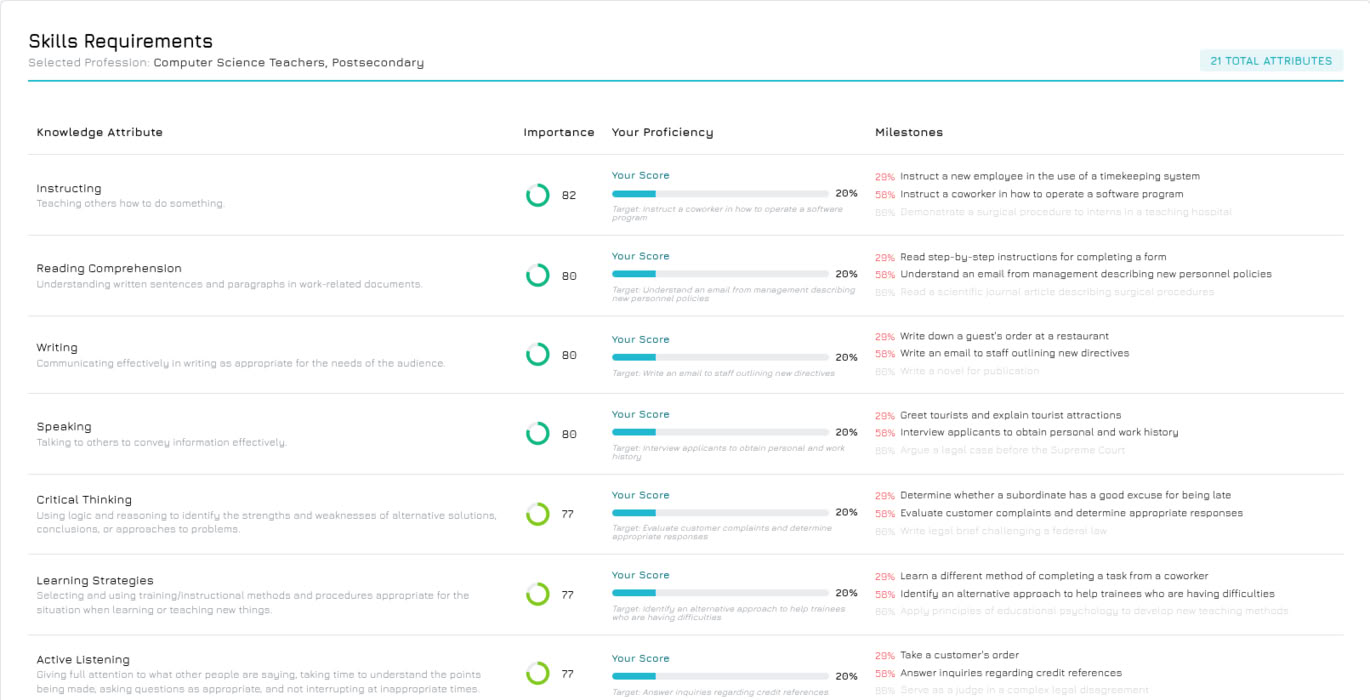This screenshot has width=1370, height=700.
Task: Click the Speaking importance ring icon
Action: (538, 434)
